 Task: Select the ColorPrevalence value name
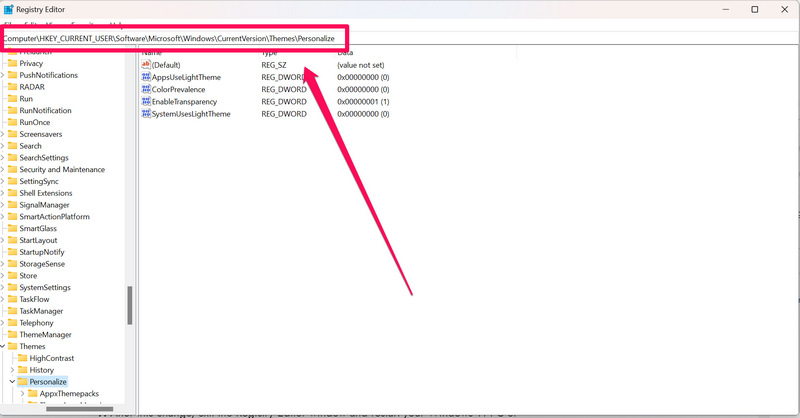(178, 89)
